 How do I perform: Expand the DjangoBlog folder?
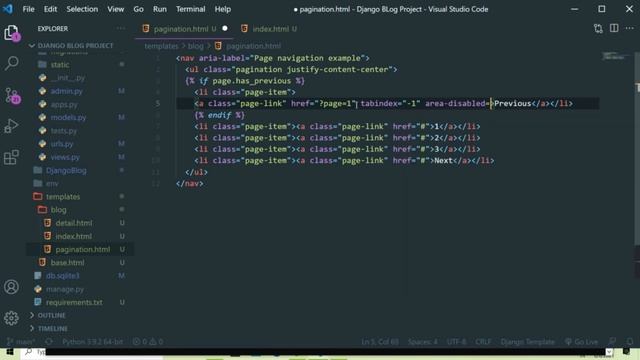[x=66, y=171]
